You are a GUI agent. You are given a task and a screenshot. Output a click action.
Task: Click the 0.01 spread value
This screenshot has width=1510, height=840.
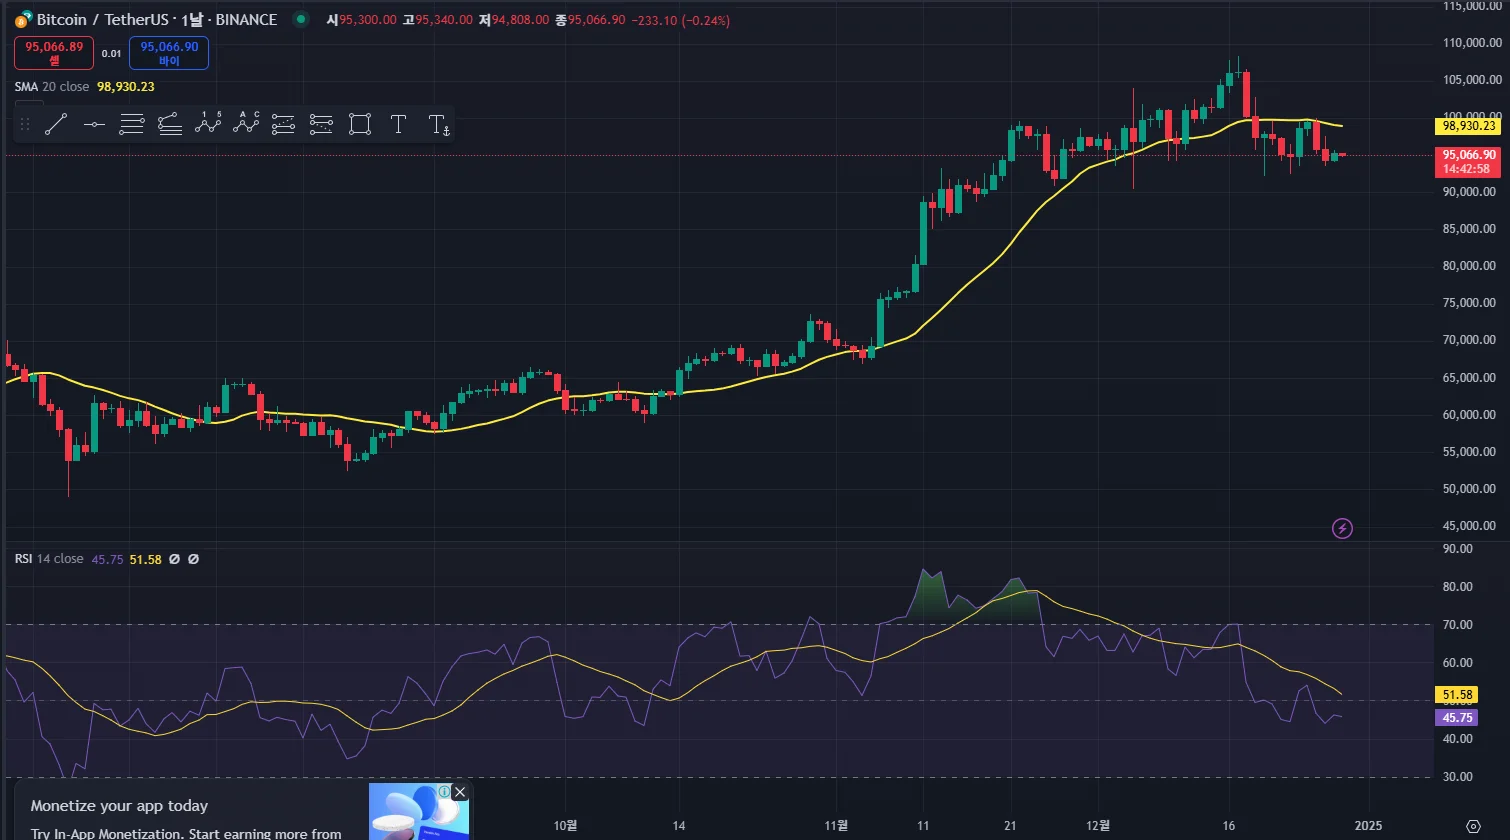(x=111, y=54)
